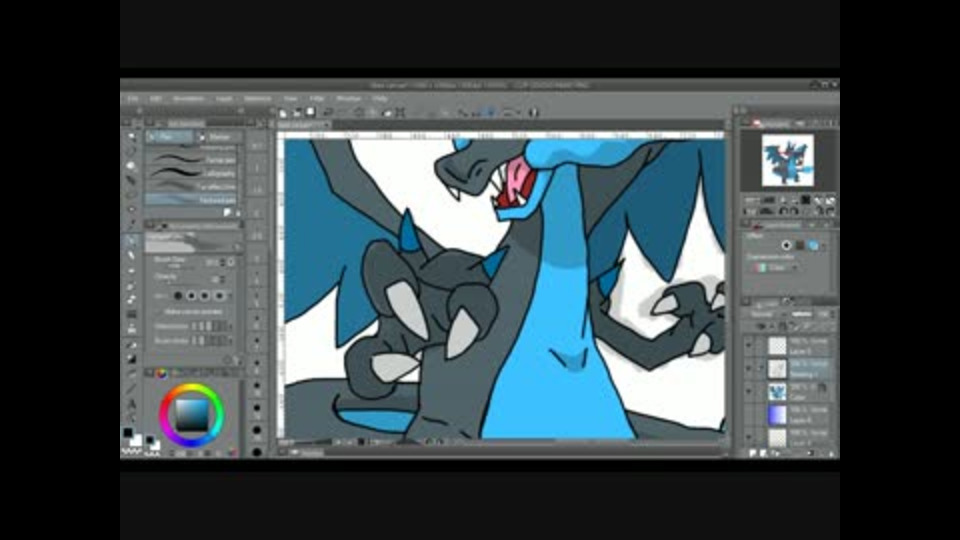Select the Eraser tool
Image resolution: width=960 pixels, height=540 pixels.
tap(131, 314)
